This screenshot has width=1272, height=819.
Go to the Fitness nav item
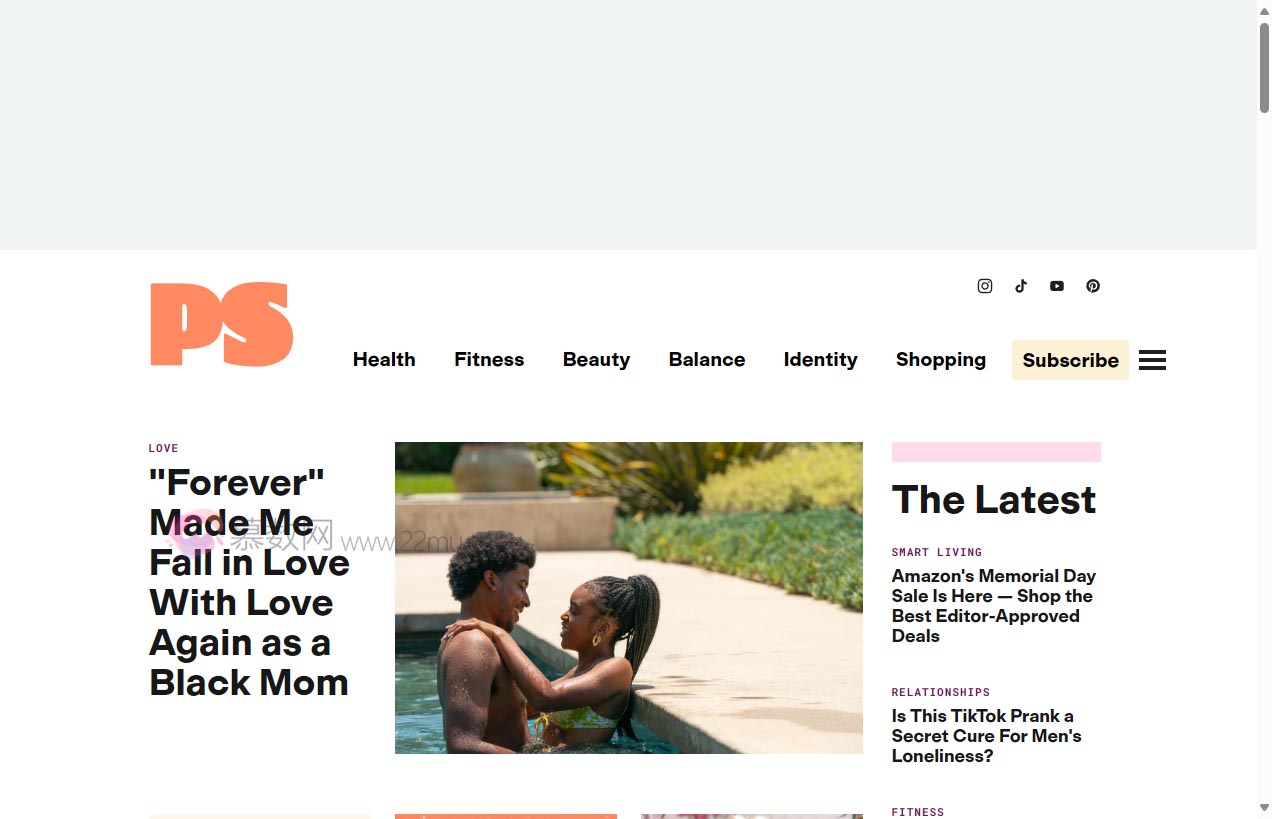tap(489, 360)
